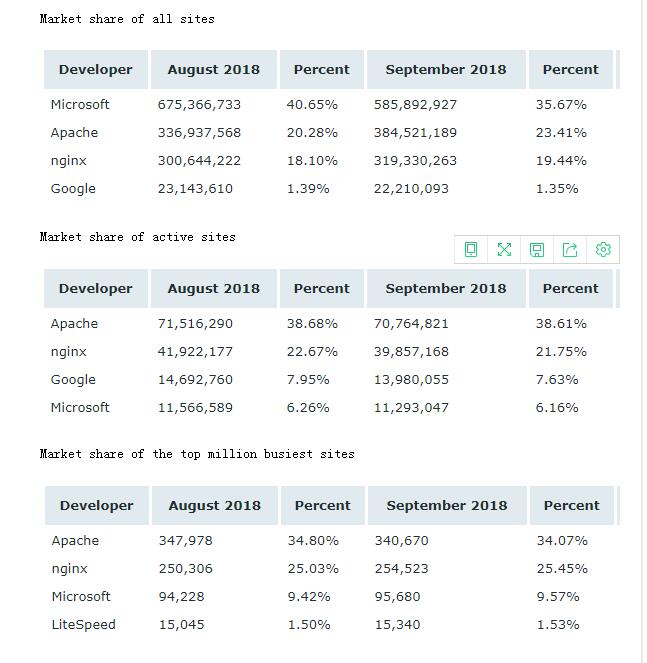Select nginx in the active sites table

point(69,352)
